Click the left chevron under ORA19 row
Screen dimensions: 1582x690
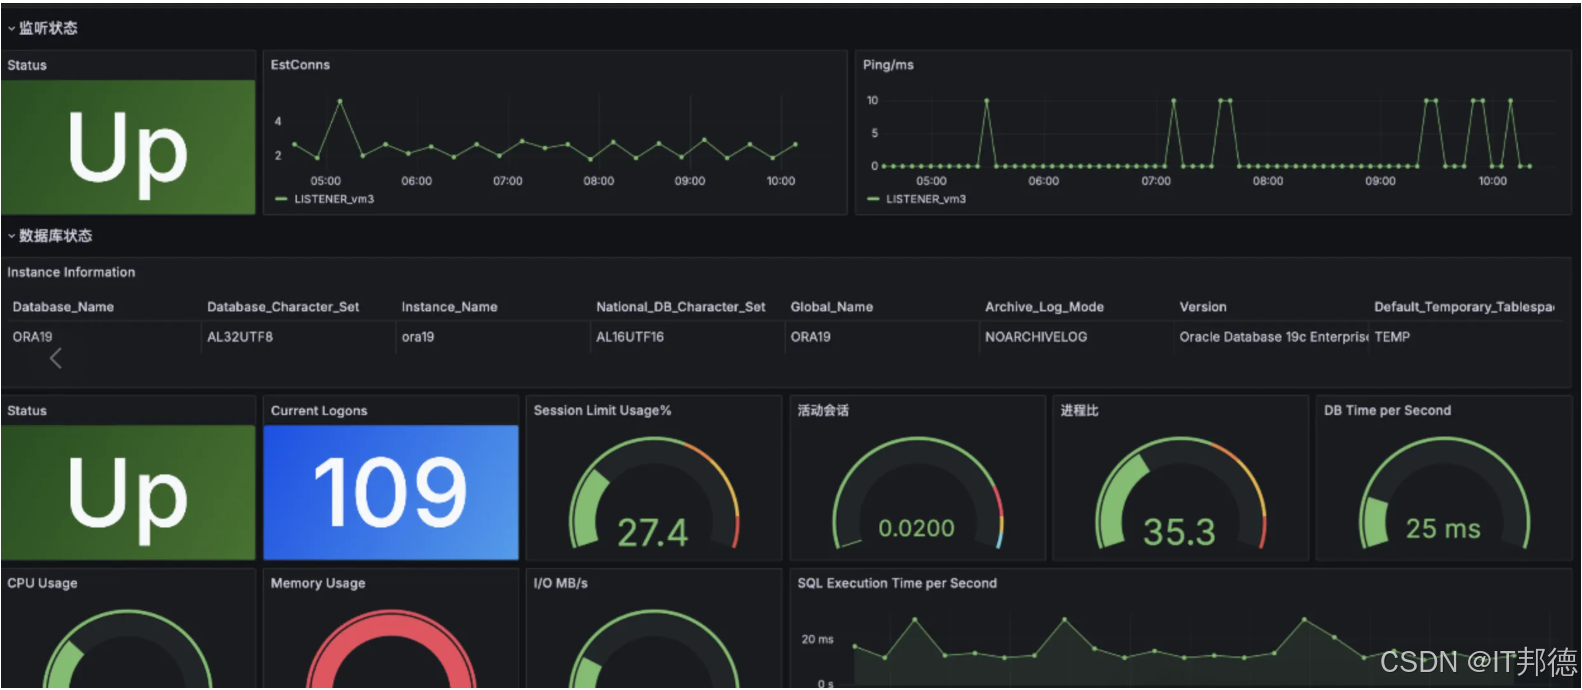[x=56, y=358]
